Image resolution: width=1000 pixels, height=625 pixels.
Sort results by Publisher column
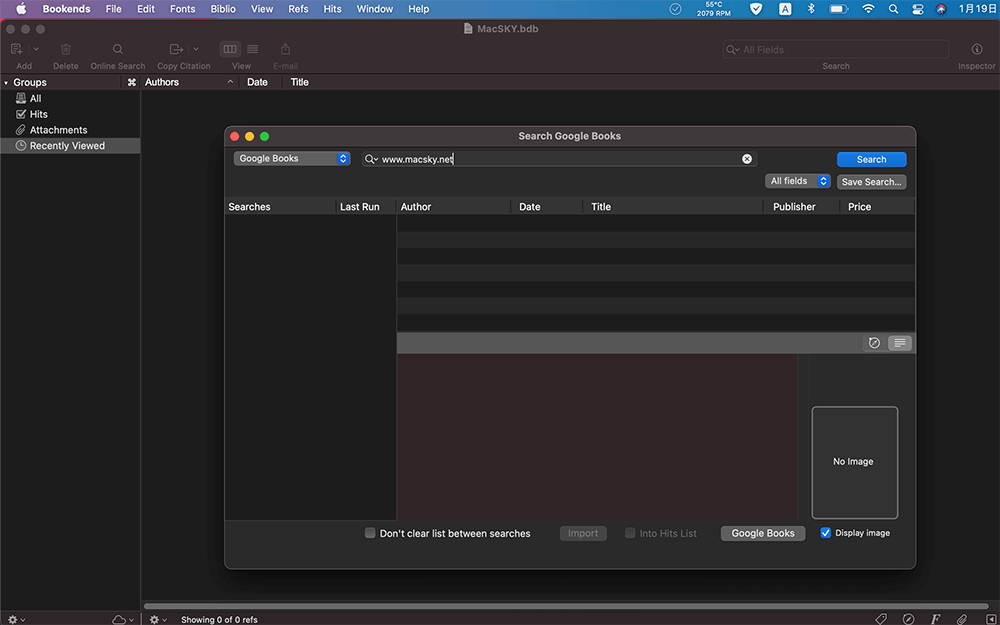pos(800,207)
